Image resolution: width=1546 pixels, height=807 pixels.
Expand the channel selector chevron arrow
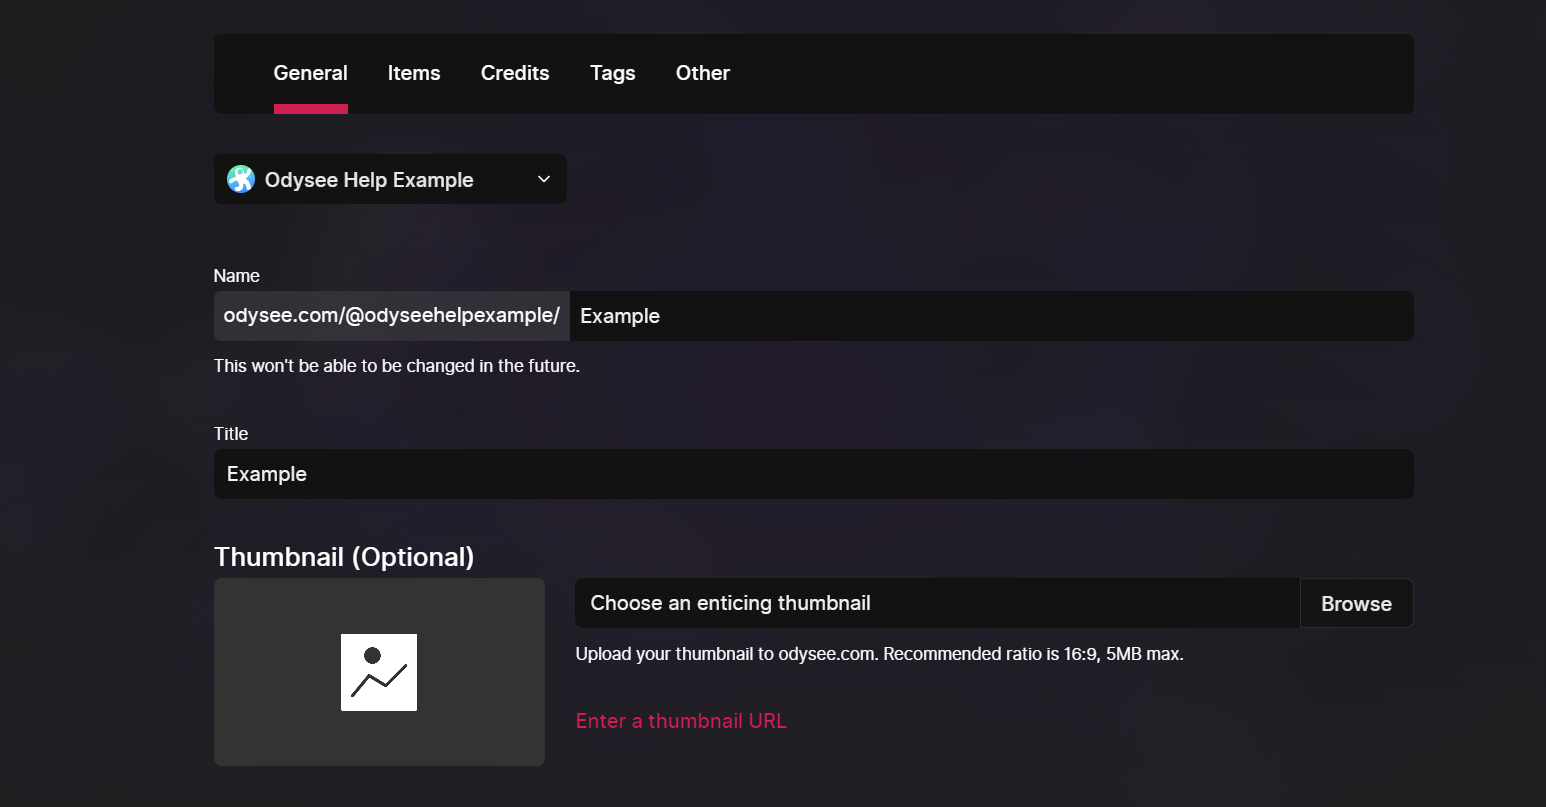tap(544, 179)
